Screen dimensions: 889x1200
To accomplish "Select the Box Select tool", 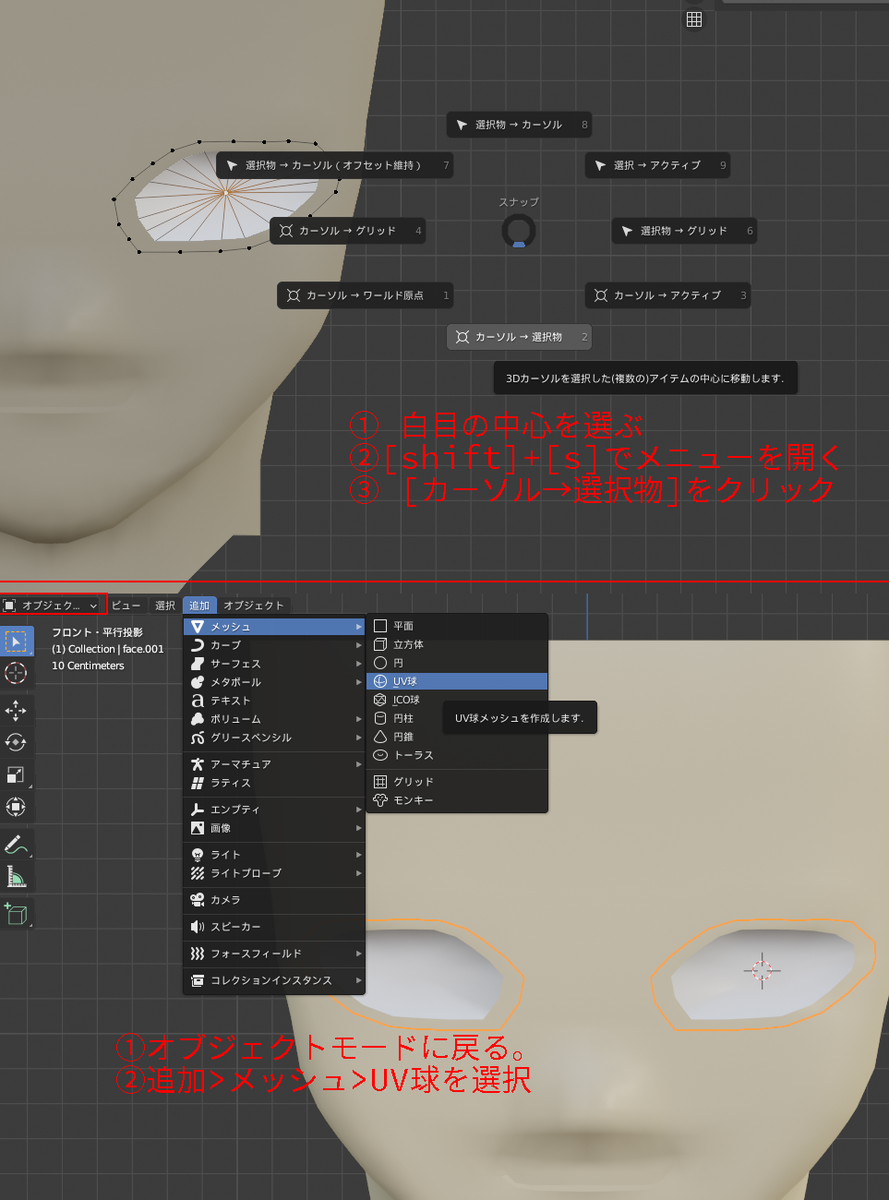I will pos(16,640).
